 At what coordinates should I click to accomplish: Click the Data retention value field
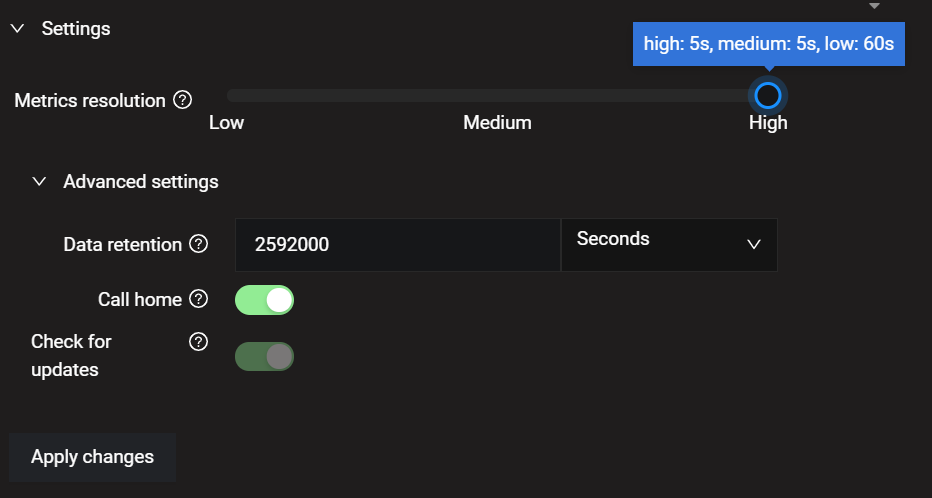tap(397, 244)
